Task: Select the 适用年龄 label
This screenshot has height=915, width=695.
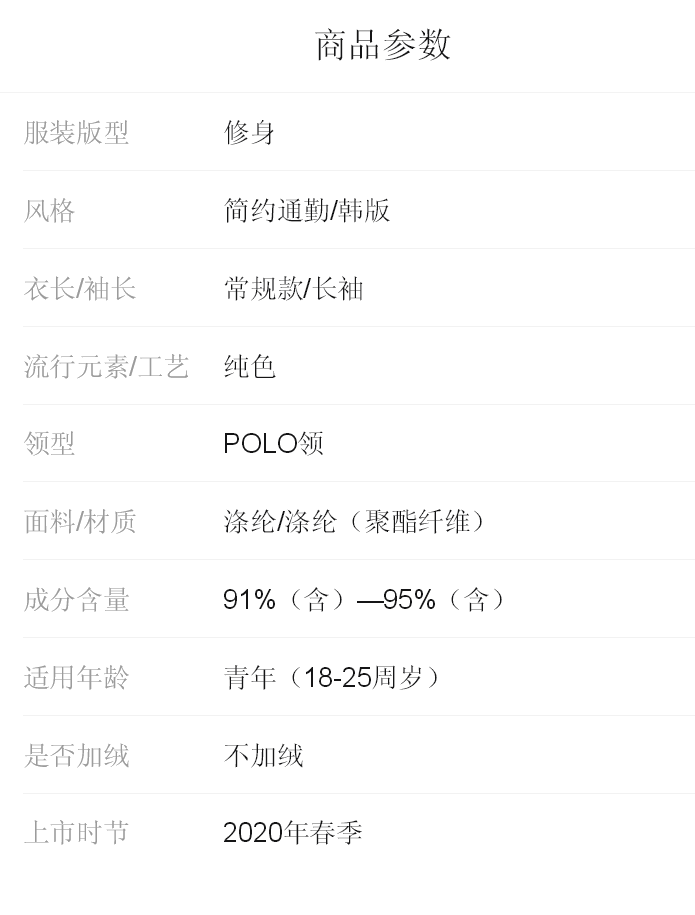Action: pyautogui.click(x=77, y=678)
